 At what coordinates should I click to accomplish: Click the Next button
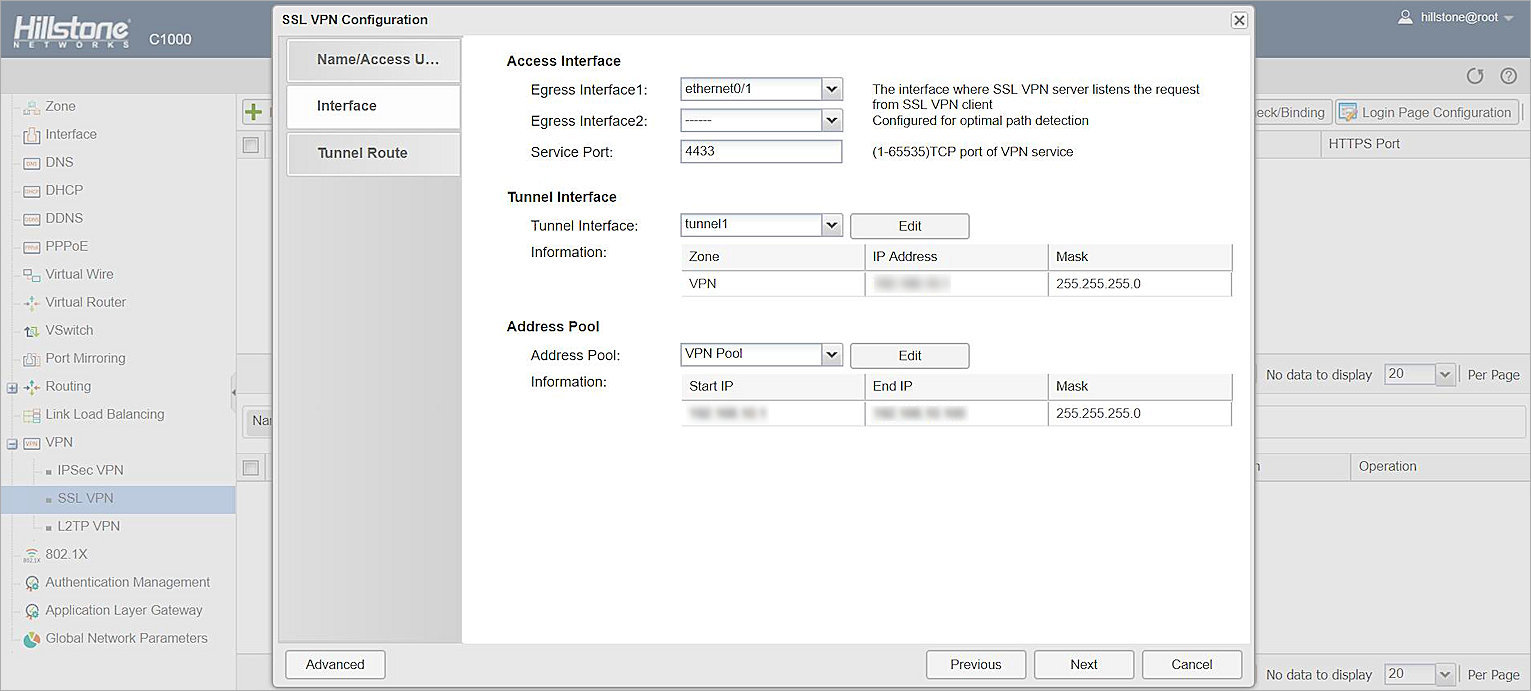1083,665
